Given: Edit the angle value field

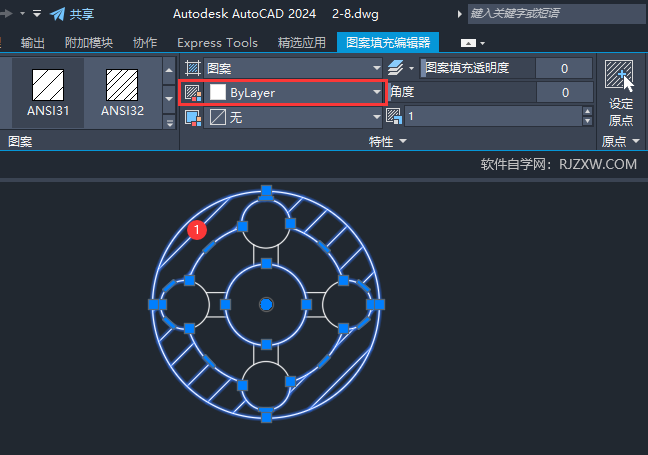Looking at the screenshot, I should 565,92.
